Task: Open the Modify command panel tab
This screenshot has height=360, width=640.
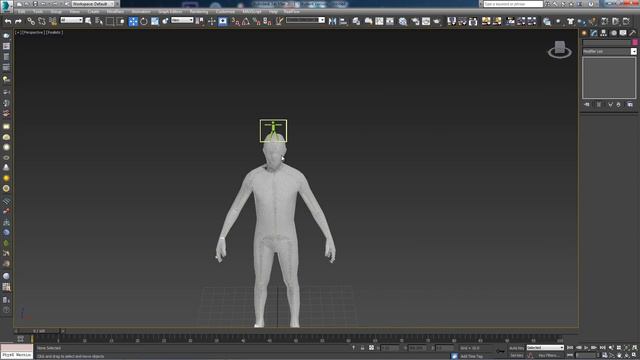Action: coord(594,33)
